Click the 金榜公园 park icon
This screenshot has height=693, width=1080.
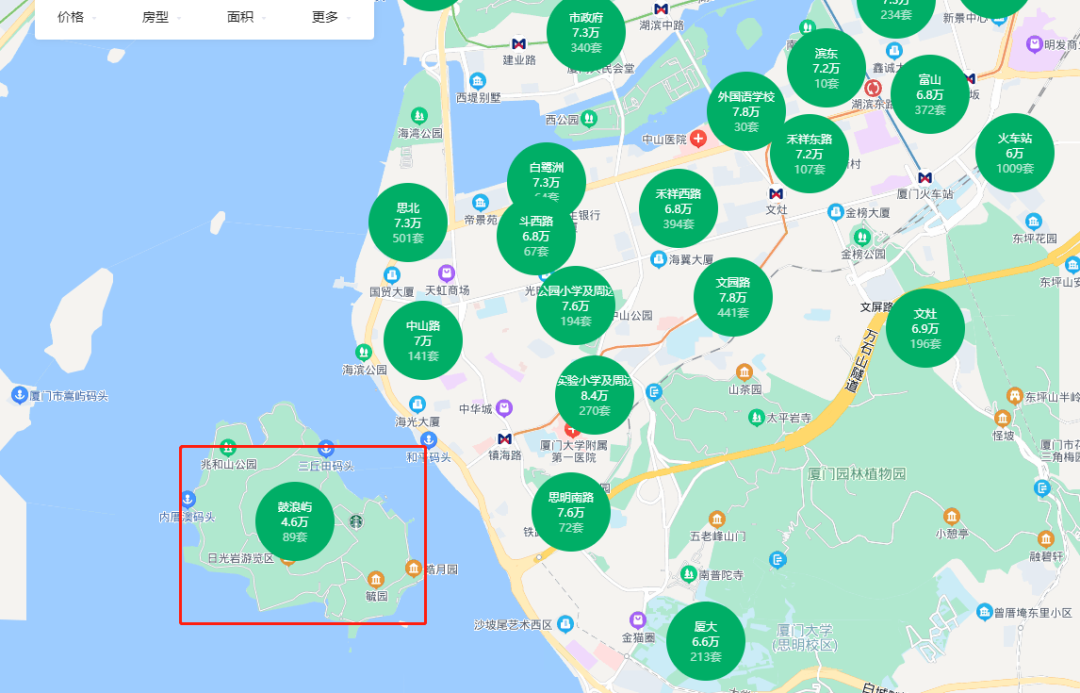862,237
